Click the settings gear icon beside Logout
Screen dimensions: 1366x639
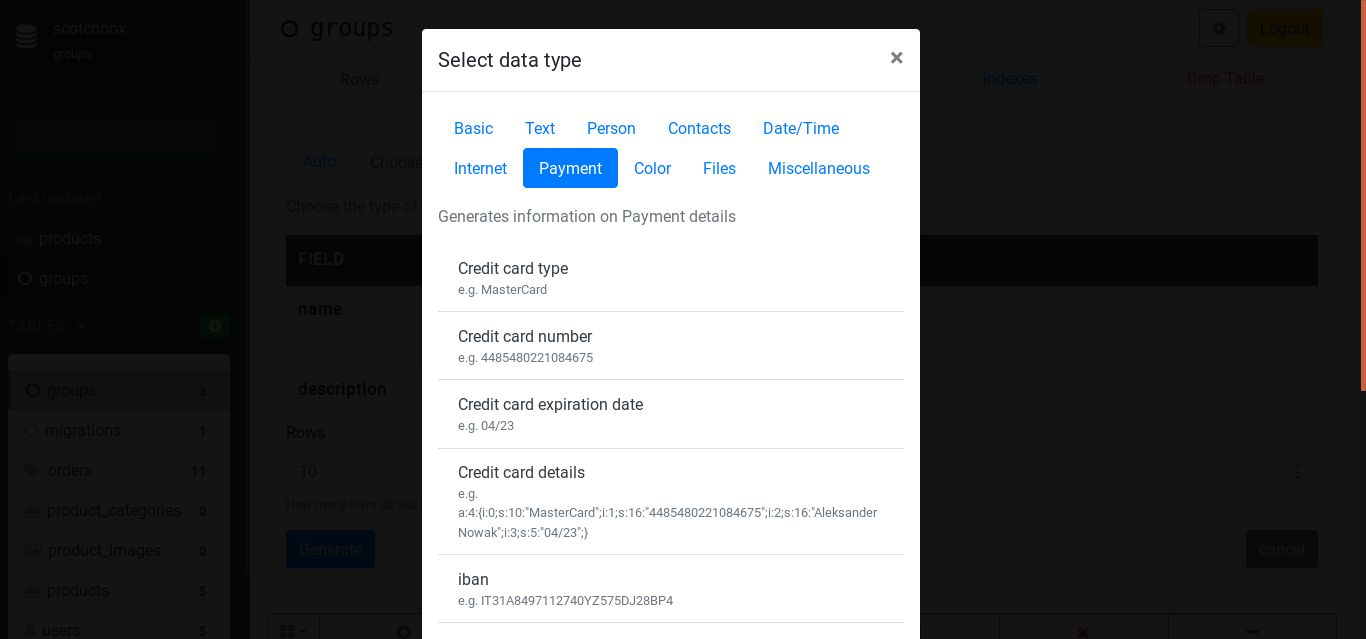(x=1219, y=28)
